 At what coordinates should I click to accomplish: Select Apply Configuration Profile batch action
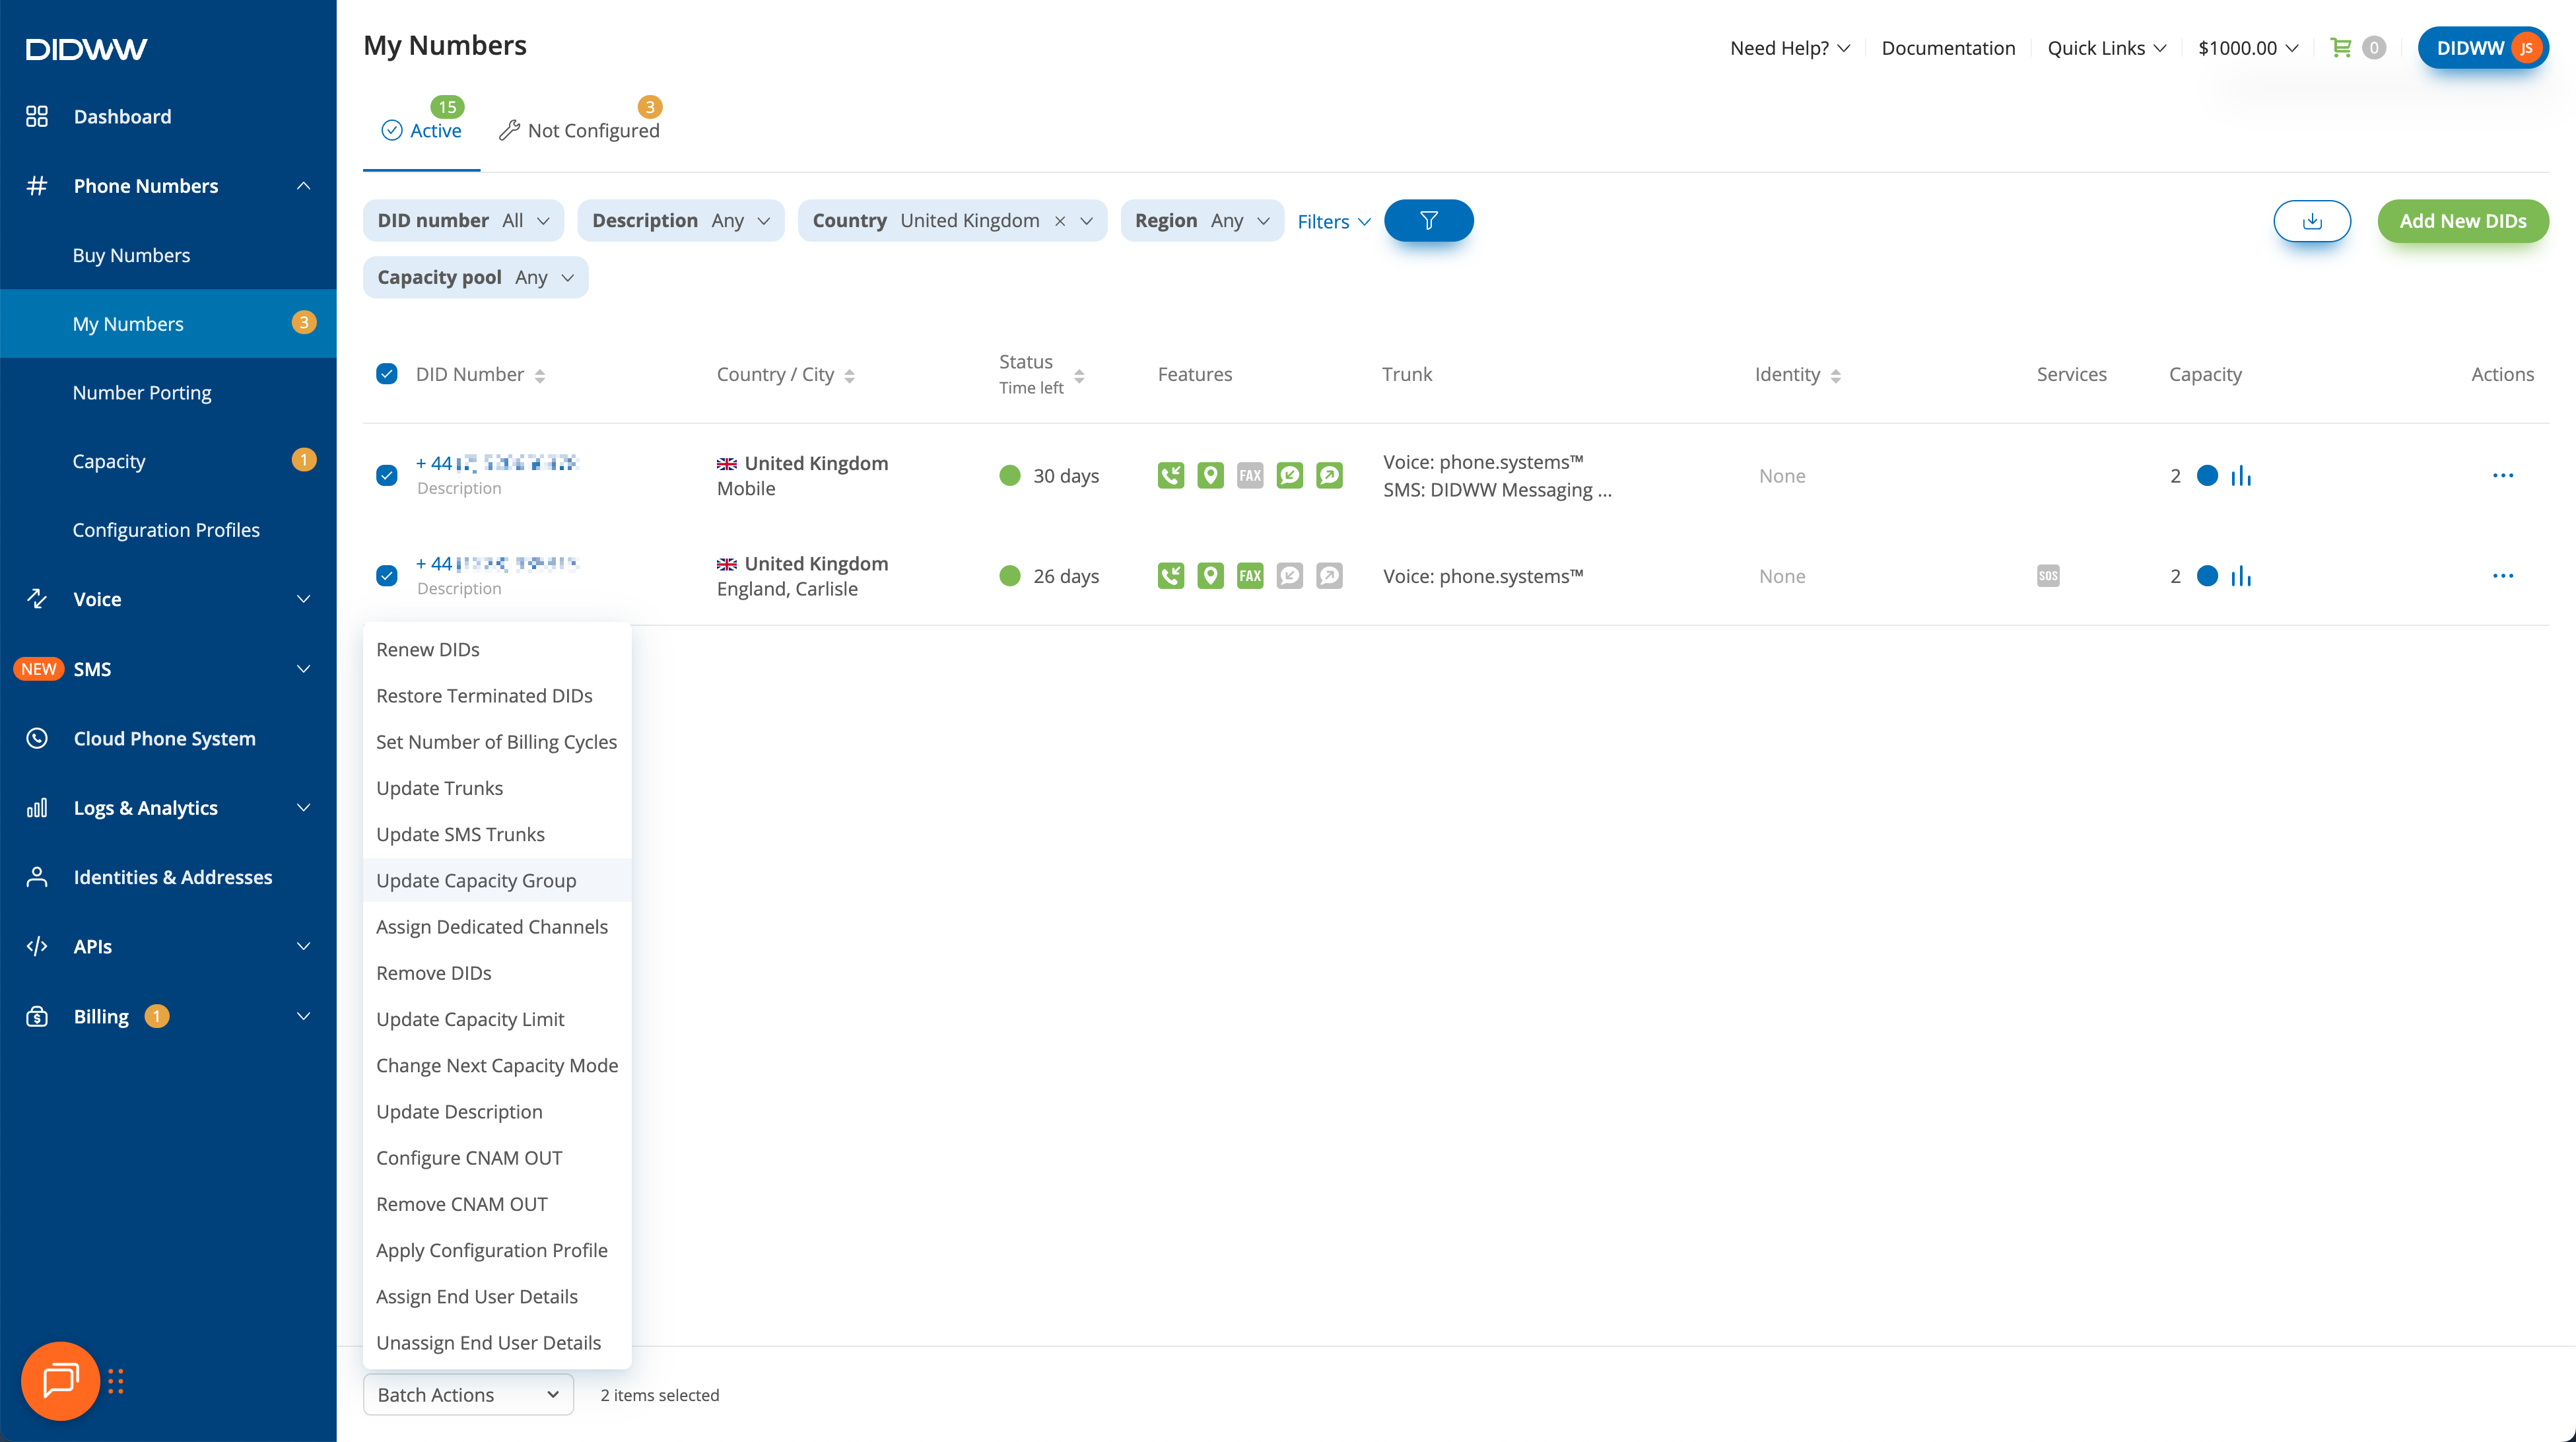[x=497, y=1250]
